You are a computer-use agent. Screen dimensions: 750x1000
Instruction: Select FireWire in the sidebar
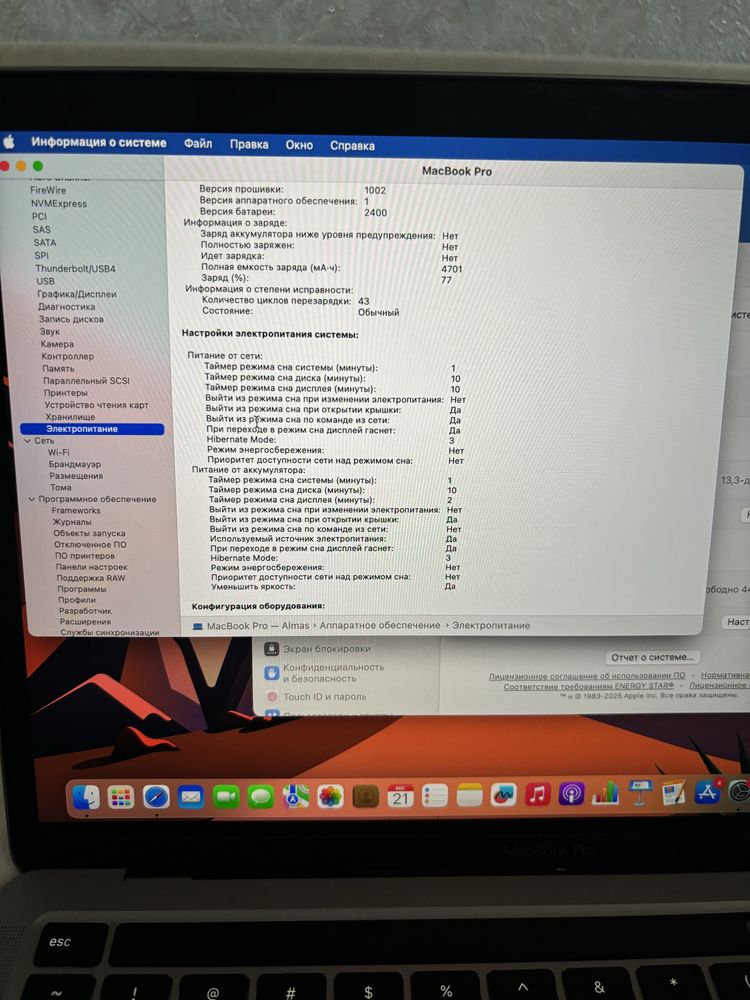[x=48, y=190]
